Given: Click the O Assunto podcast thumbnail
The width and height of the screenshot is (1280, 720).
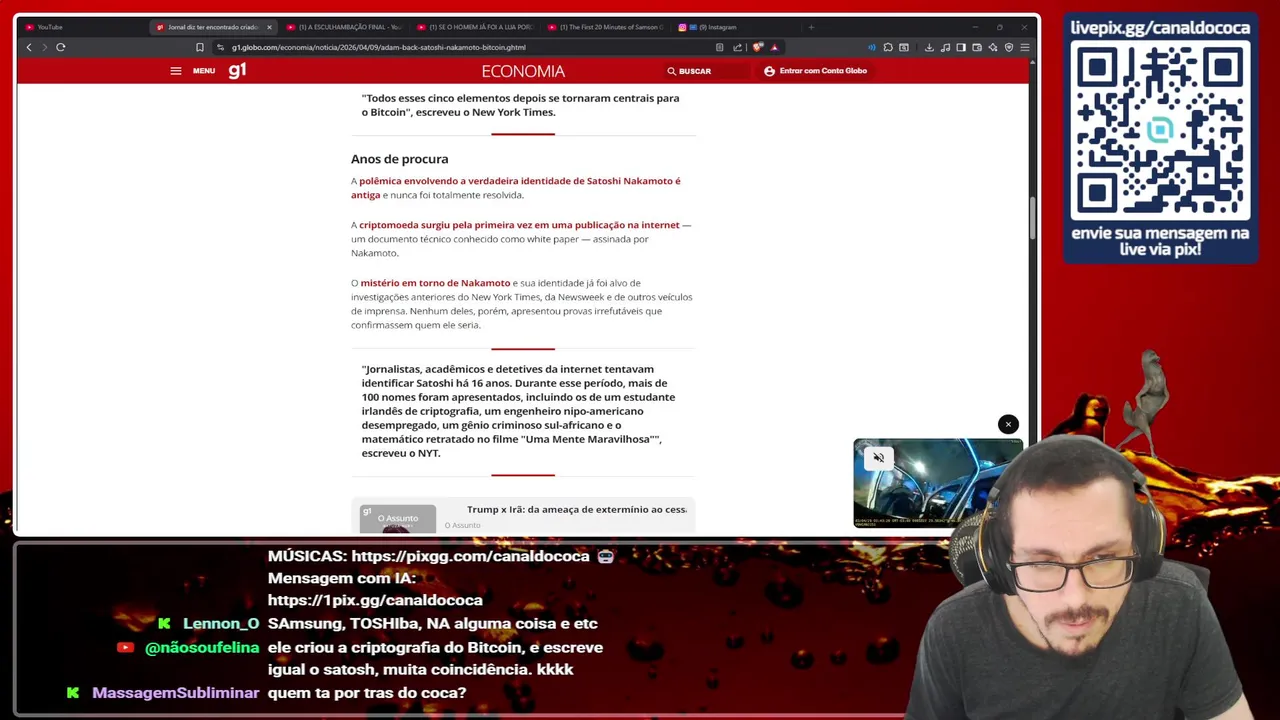Looking at the screenshot, I should click(398, 518).
